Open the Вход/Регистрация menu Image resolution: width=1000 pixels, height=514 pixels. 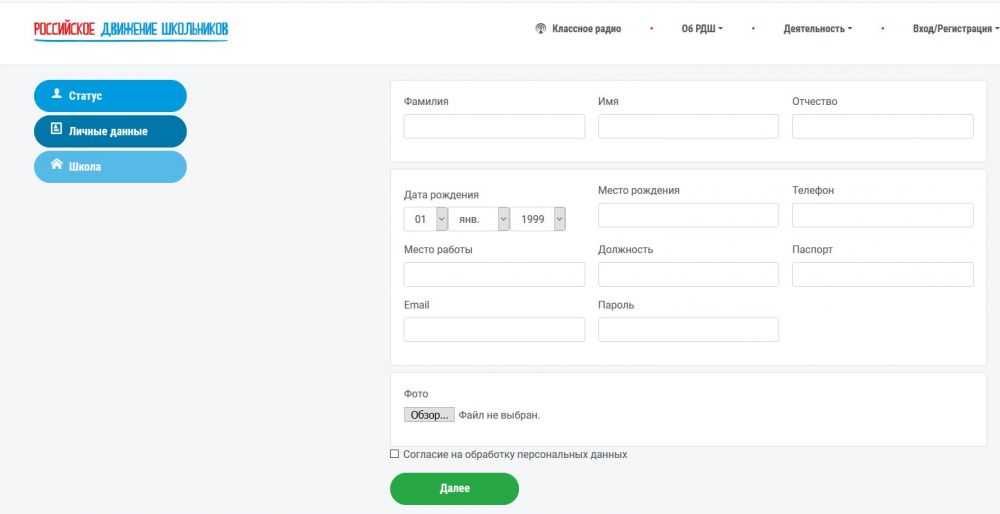click(956, 29)
